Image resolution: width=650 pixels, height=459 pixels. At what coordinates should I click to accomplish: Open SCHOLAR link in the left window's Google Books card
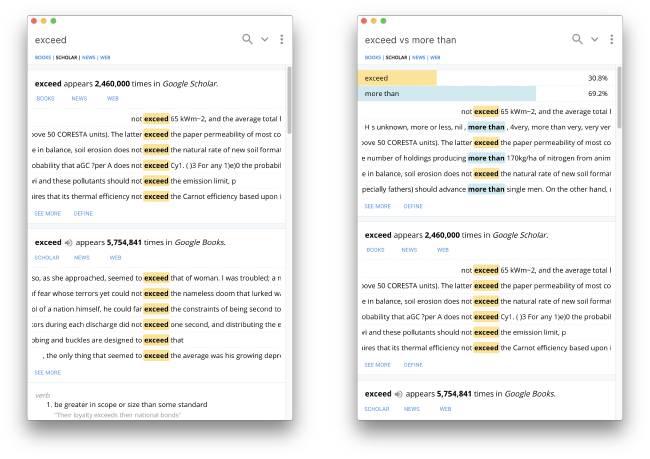[47, 257]
